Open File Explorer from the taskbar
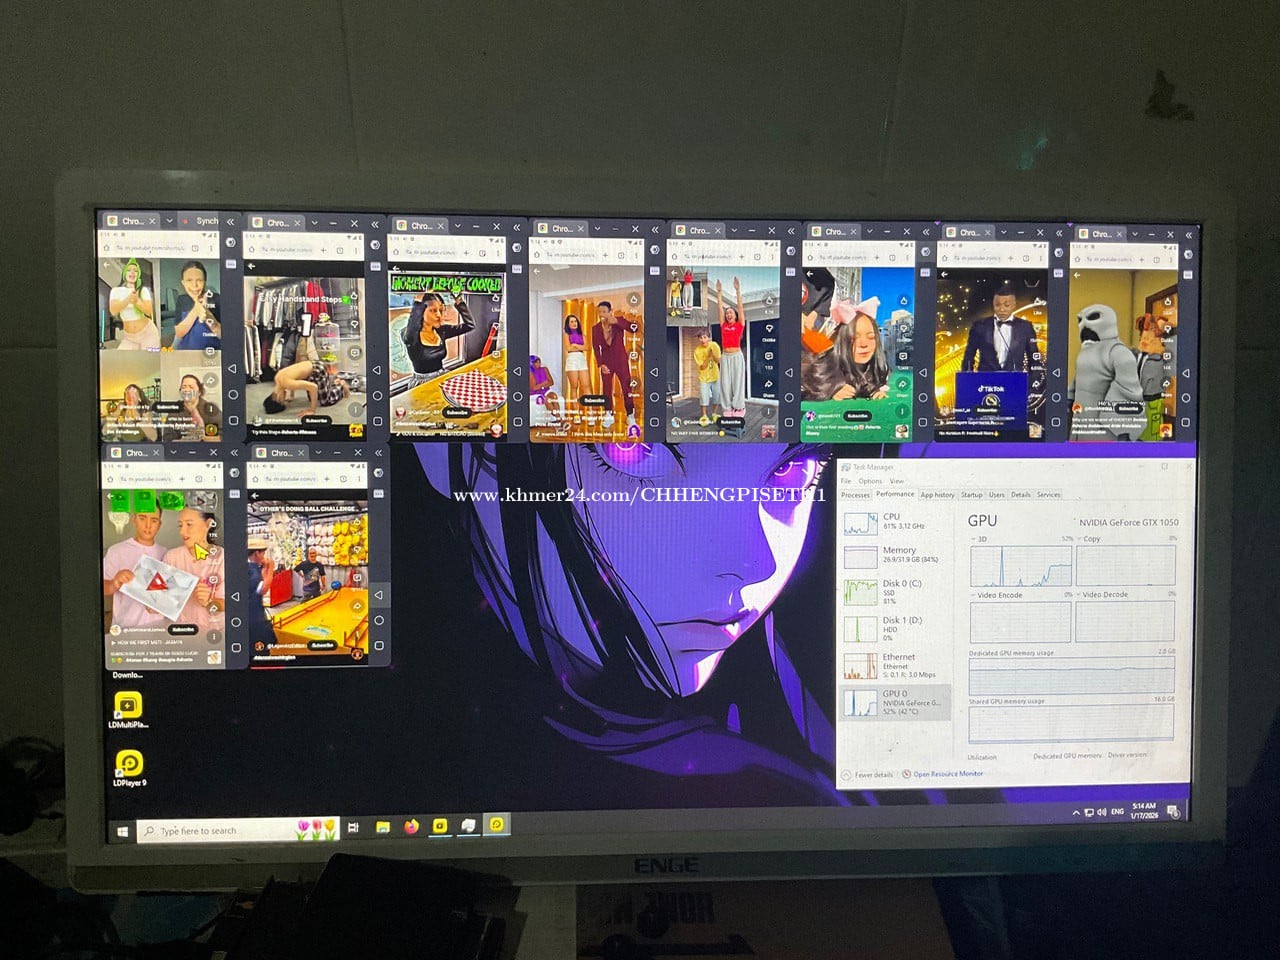1280x960 pixels. [x=382, y=828]
